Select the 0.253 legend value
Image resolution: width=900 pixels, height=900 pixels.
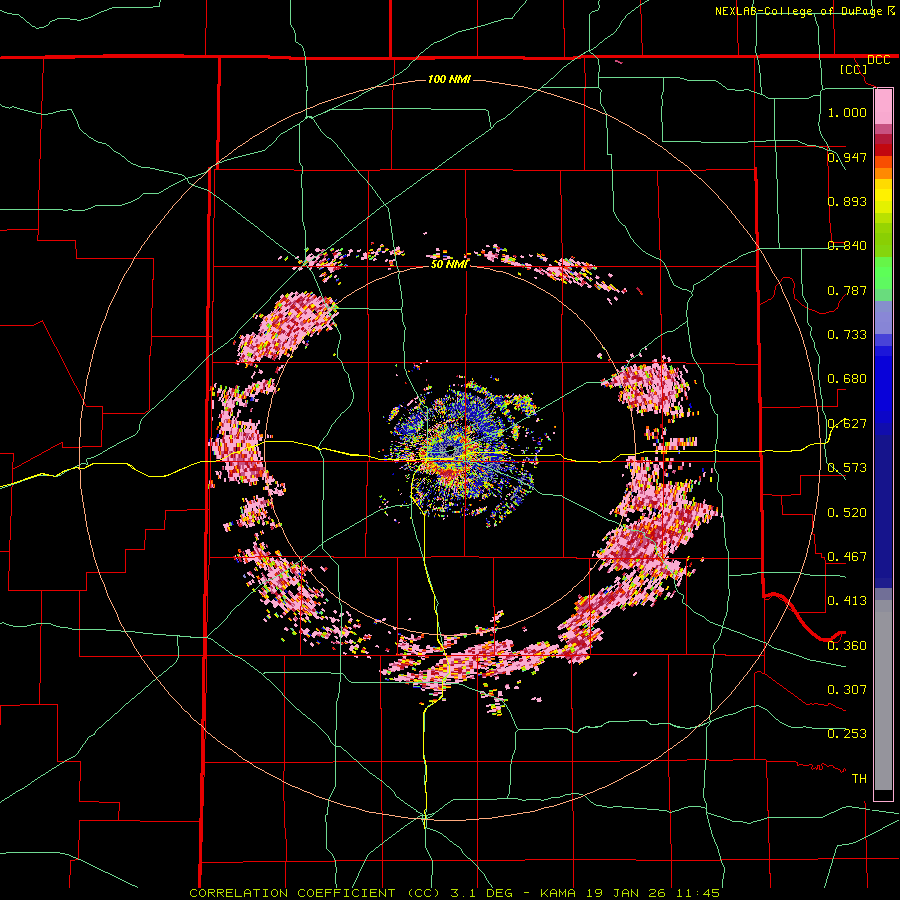847,734
